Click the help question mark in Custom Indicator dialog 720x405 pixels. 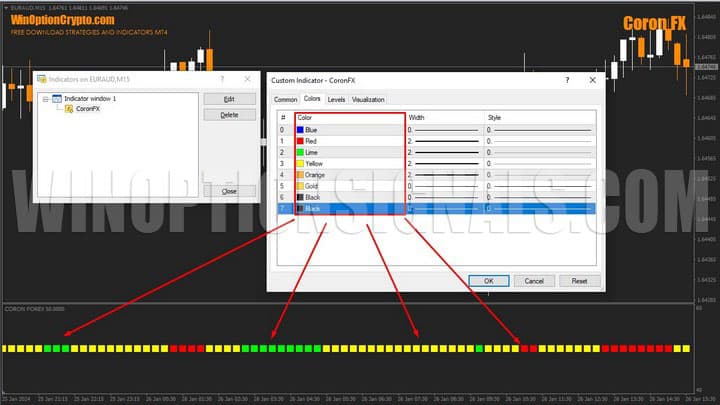(x=565, y=79)
